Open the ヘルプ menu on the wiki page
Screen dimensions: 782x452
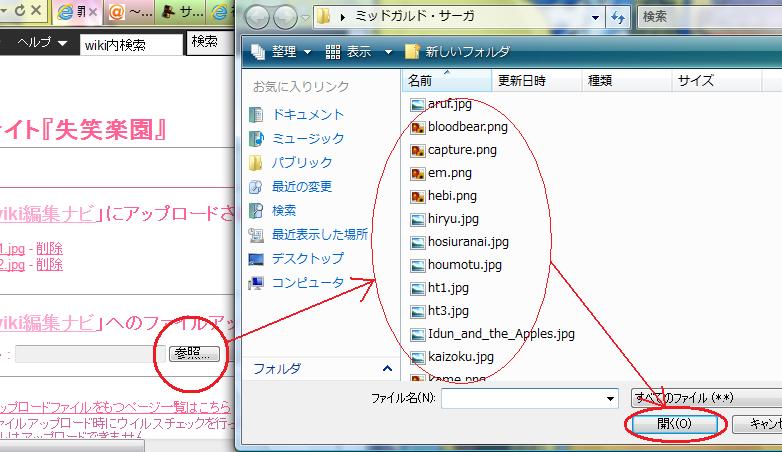(x=43, y=42)
